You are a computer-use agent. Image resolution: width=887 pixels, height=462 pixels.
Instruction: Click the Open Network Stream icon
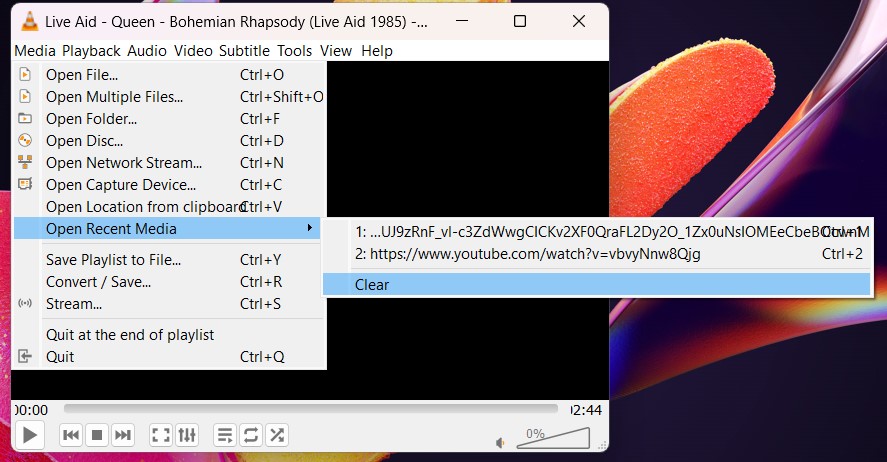pyautogui.click(x=25, y=162)
